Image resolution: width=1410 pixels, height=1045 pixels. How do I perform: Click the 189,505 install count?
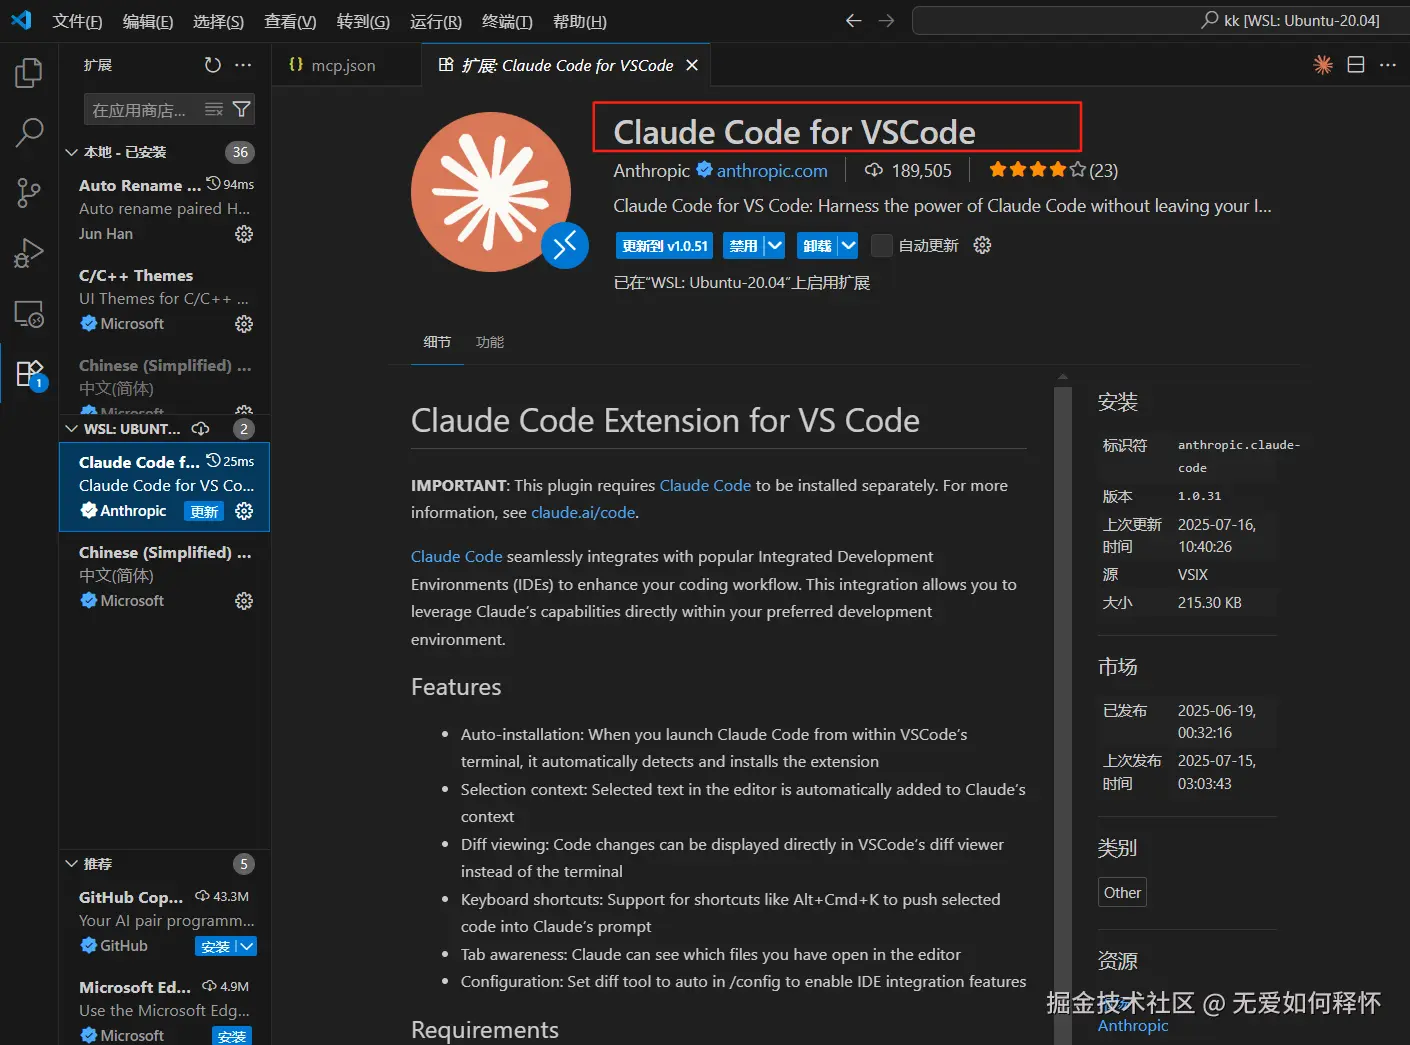click(908, 171)
